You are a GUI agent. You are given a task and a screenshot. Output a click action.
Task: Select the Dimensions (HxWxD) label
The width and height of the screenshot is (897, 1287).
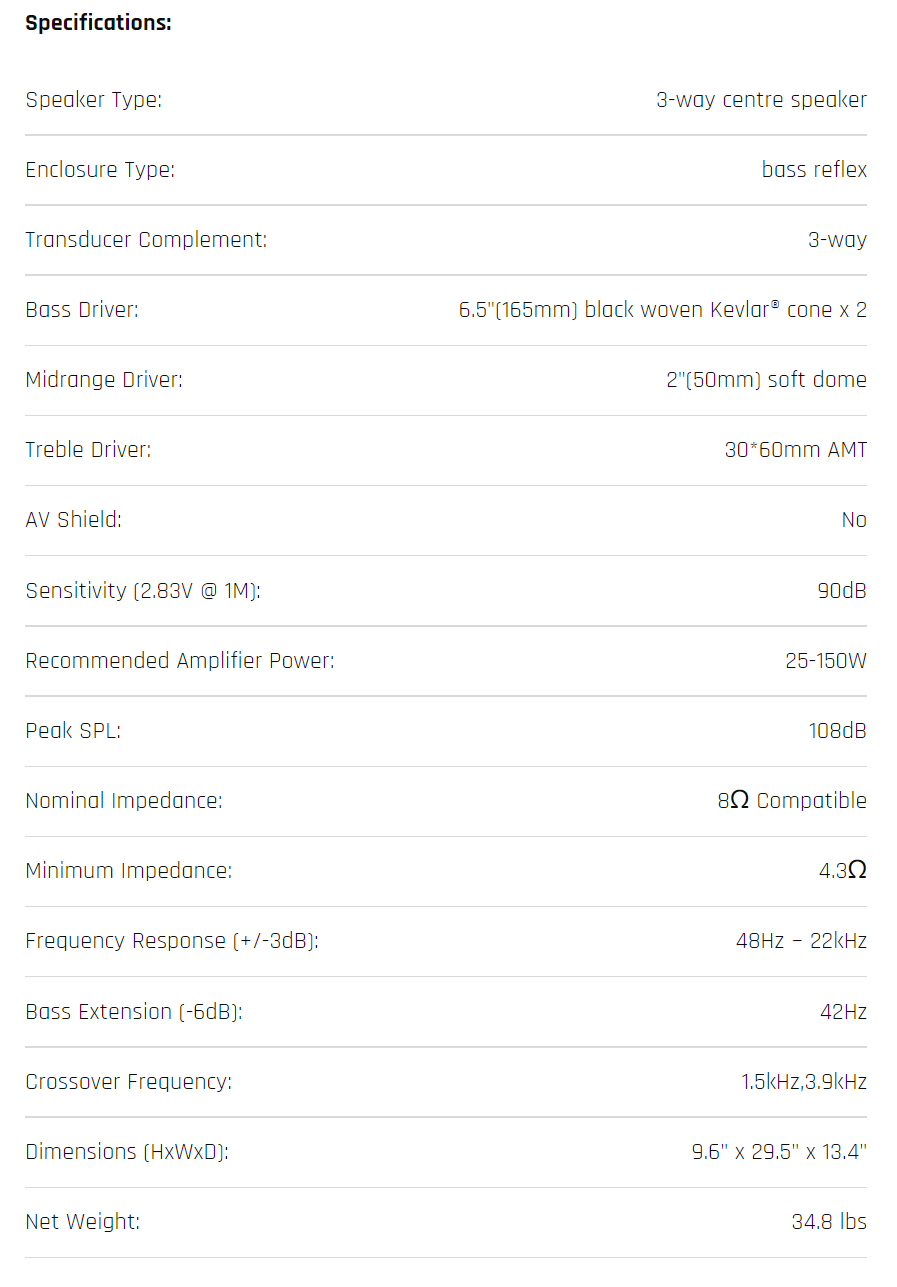pyautogui.click(x=127, y=1152)
